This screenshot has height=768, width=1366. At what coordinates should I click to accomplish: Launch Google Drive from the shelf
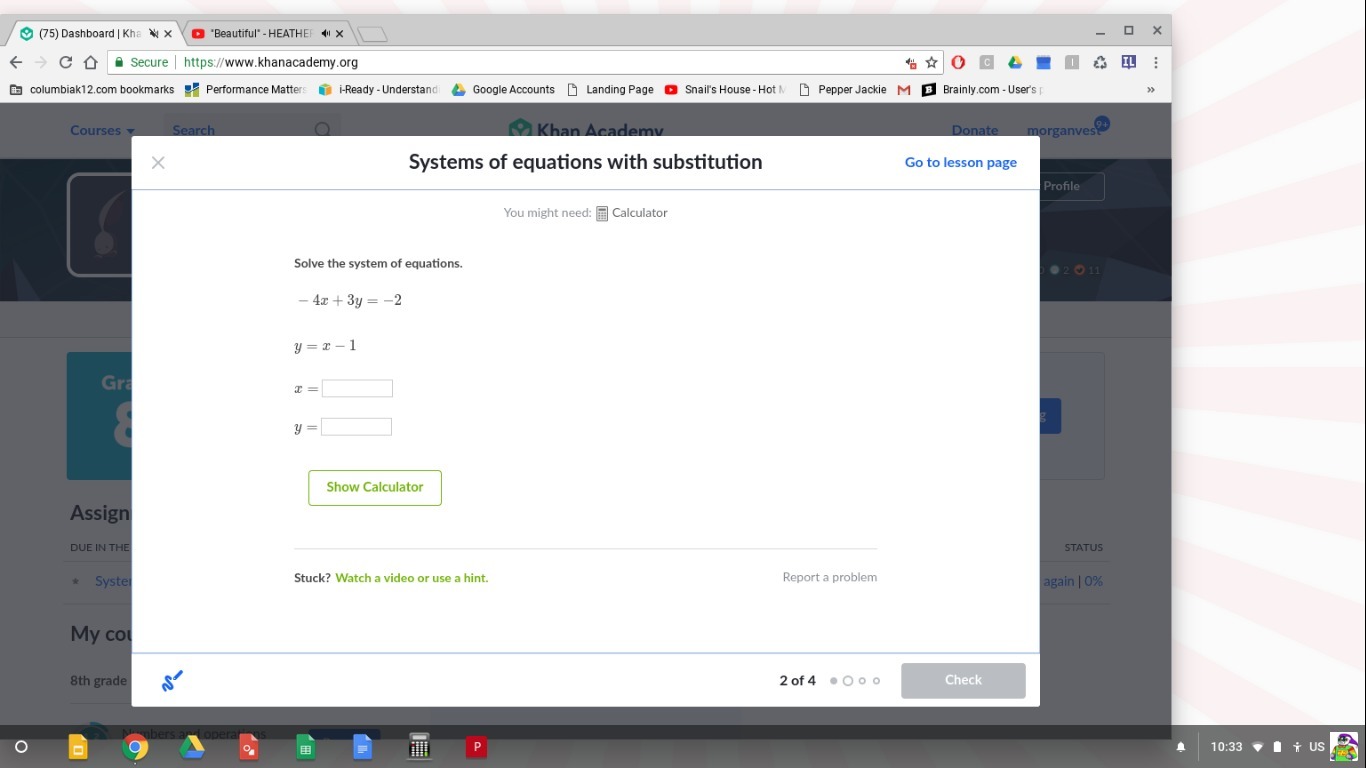(192, 747)
